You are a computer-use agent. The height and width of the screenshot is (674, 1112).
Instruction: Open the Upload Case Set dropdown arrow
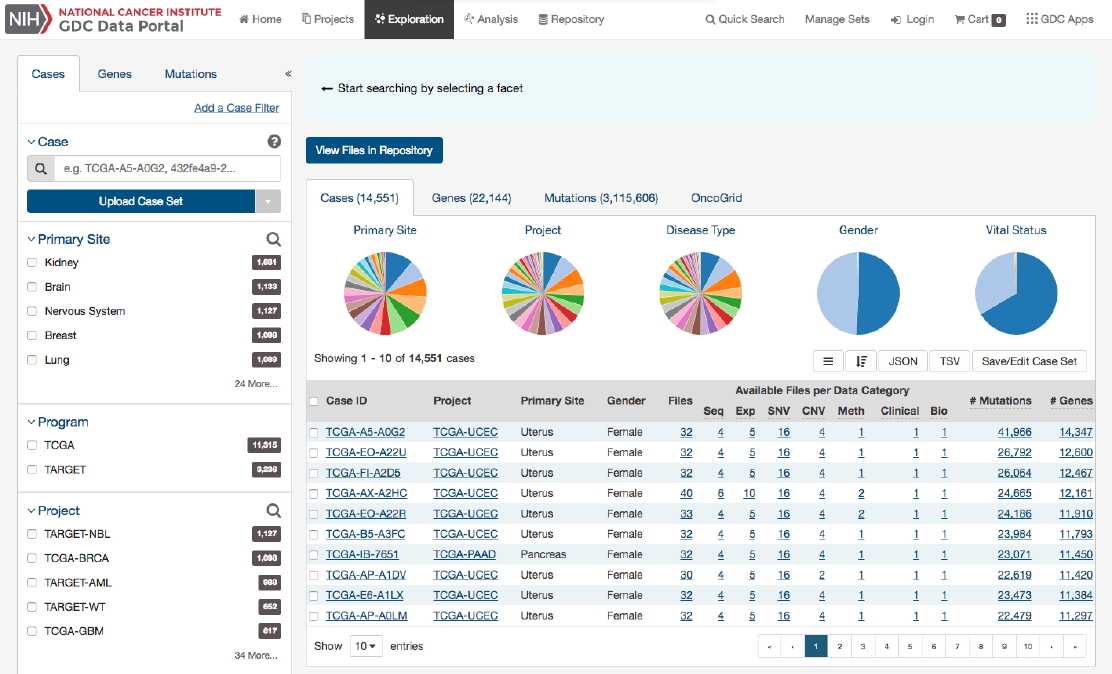point(268,201)
